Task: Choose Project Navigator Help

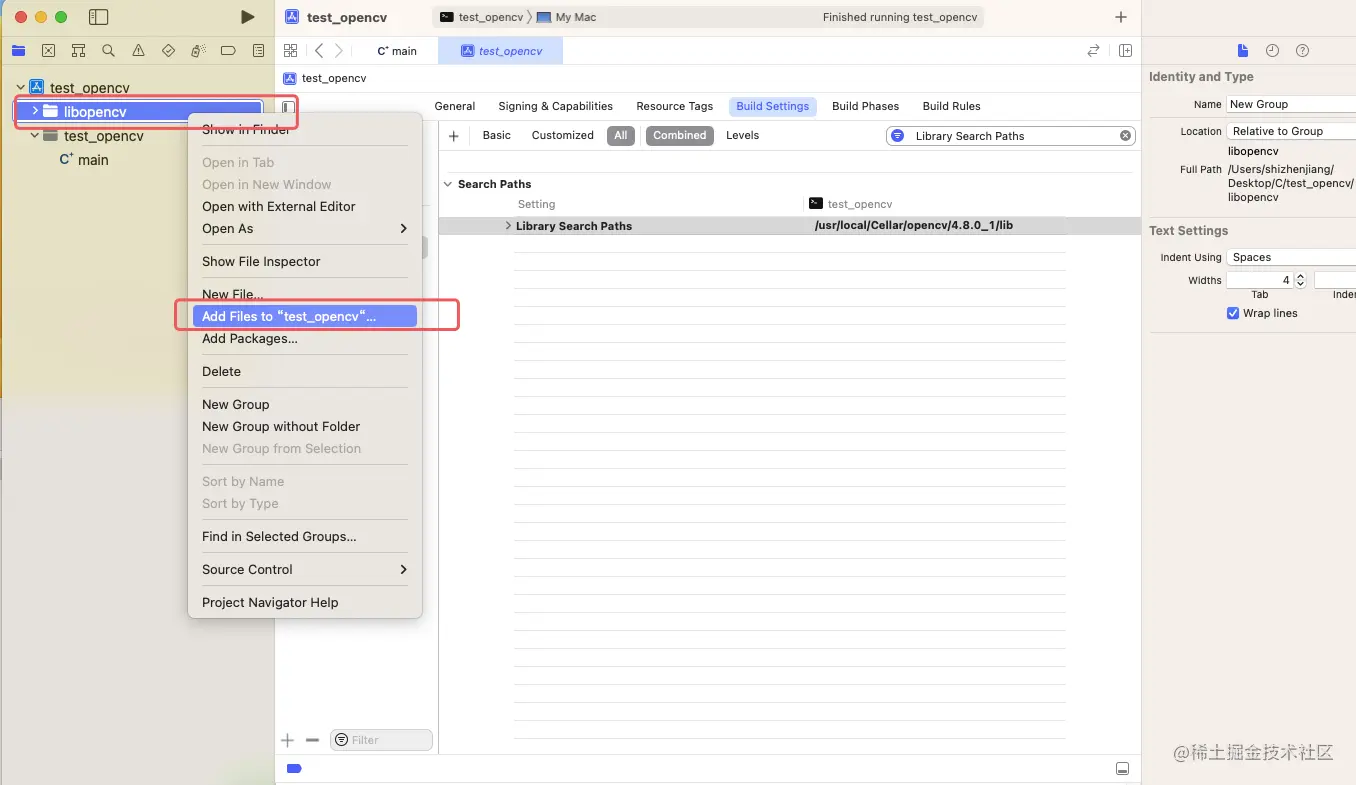Action: point(305,603)
